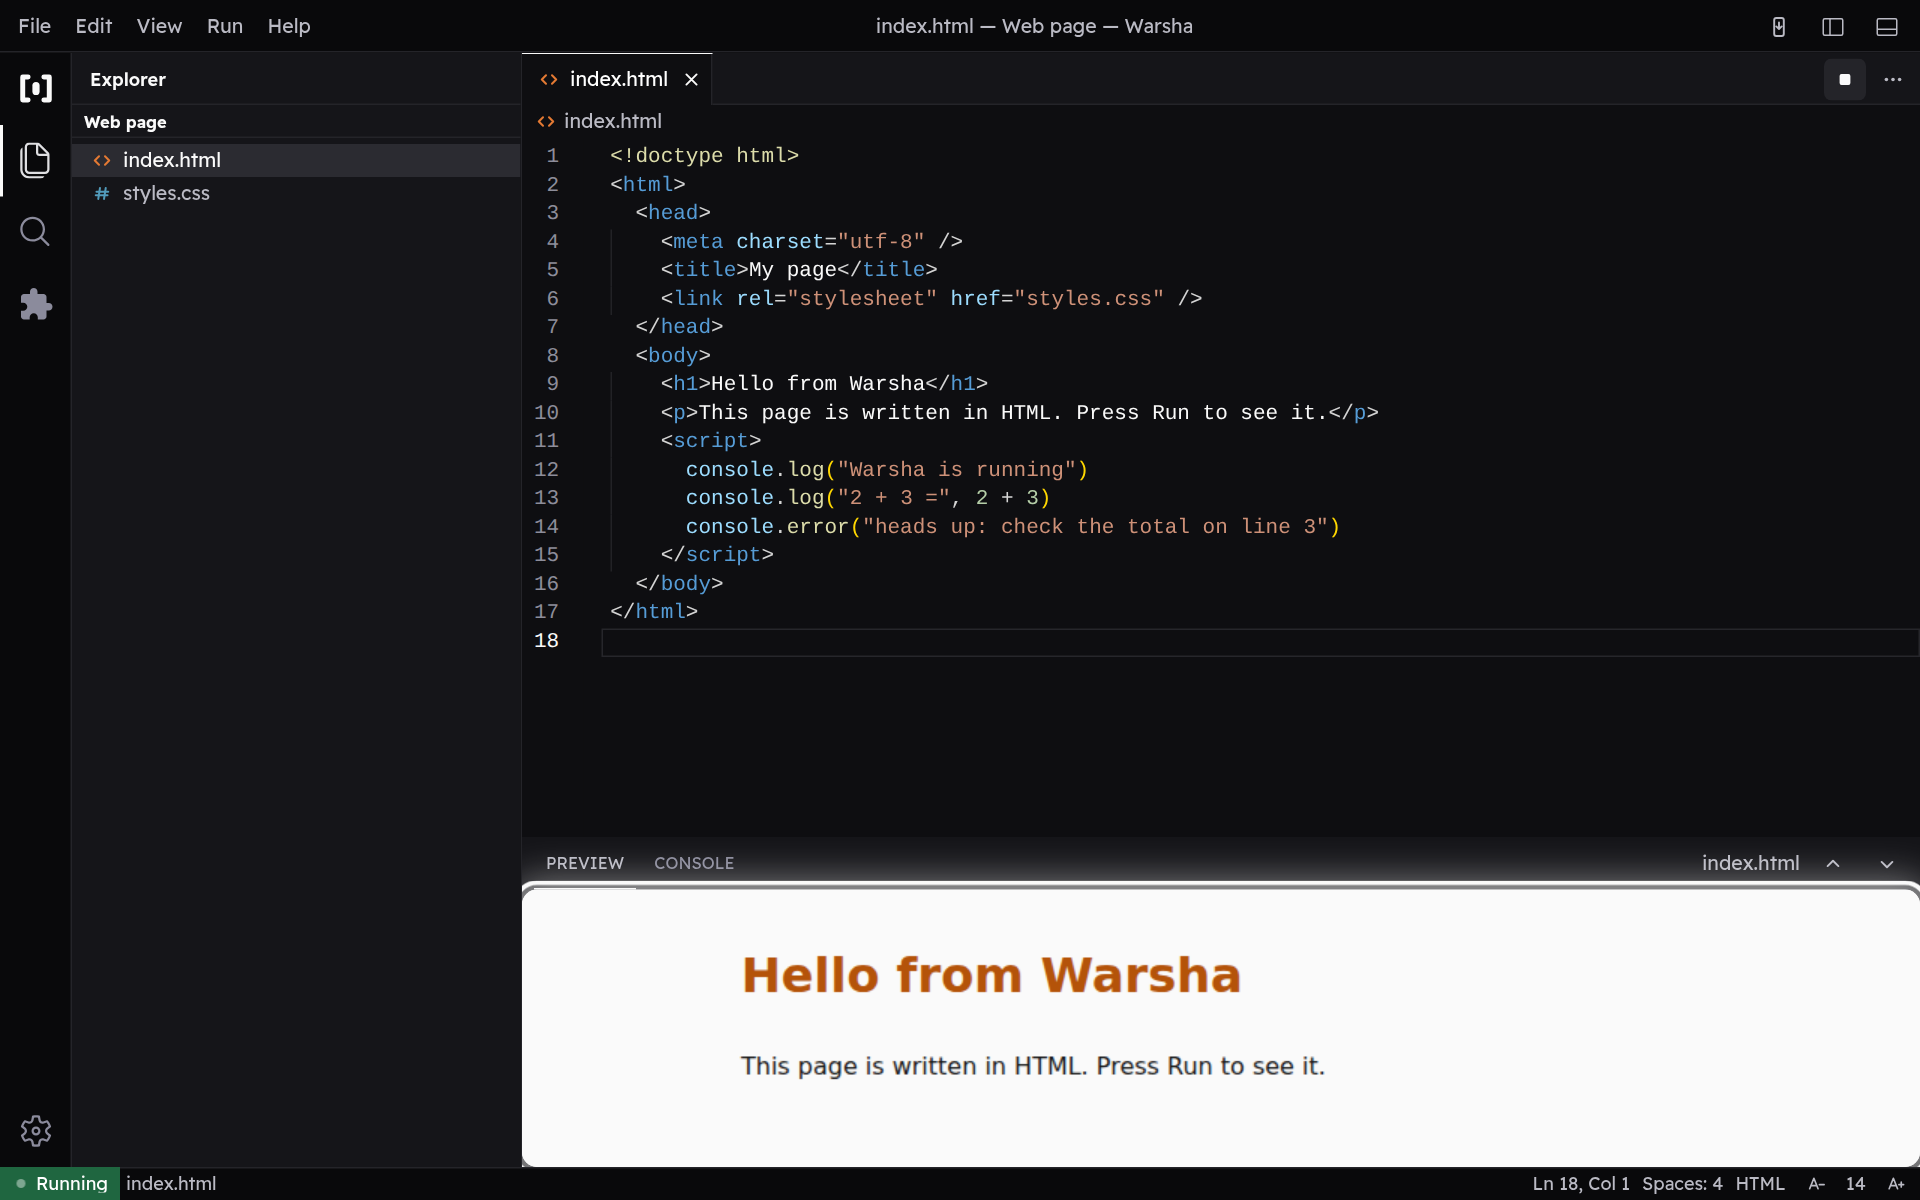The height and width of the screenshot is (1200, 1920).
Task: Click the index.html label in the panel header
Action: pyautogui.click(x=1750, y=863)
